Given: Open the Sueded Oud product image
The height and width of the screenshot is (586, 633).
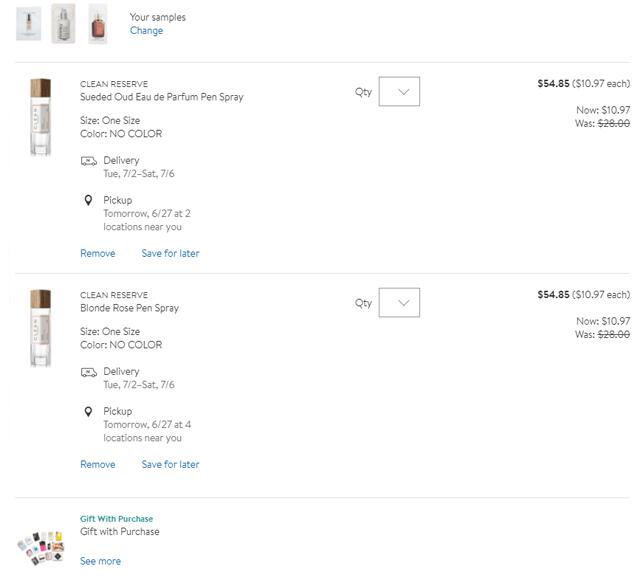Looking at the screenshot, I should (x=41, y=117).
